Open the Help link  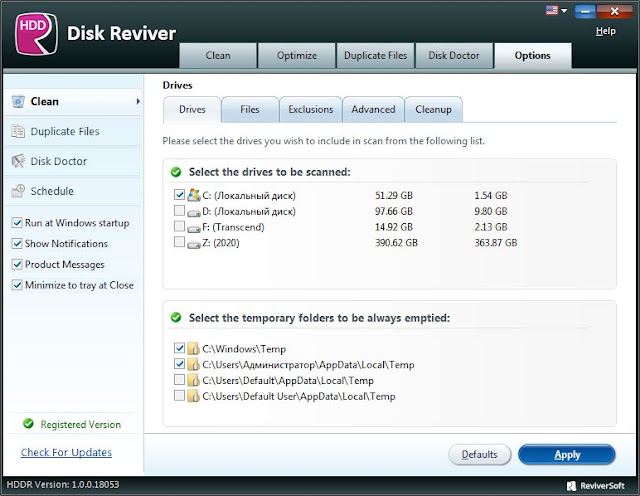click(x=606, y=31)
